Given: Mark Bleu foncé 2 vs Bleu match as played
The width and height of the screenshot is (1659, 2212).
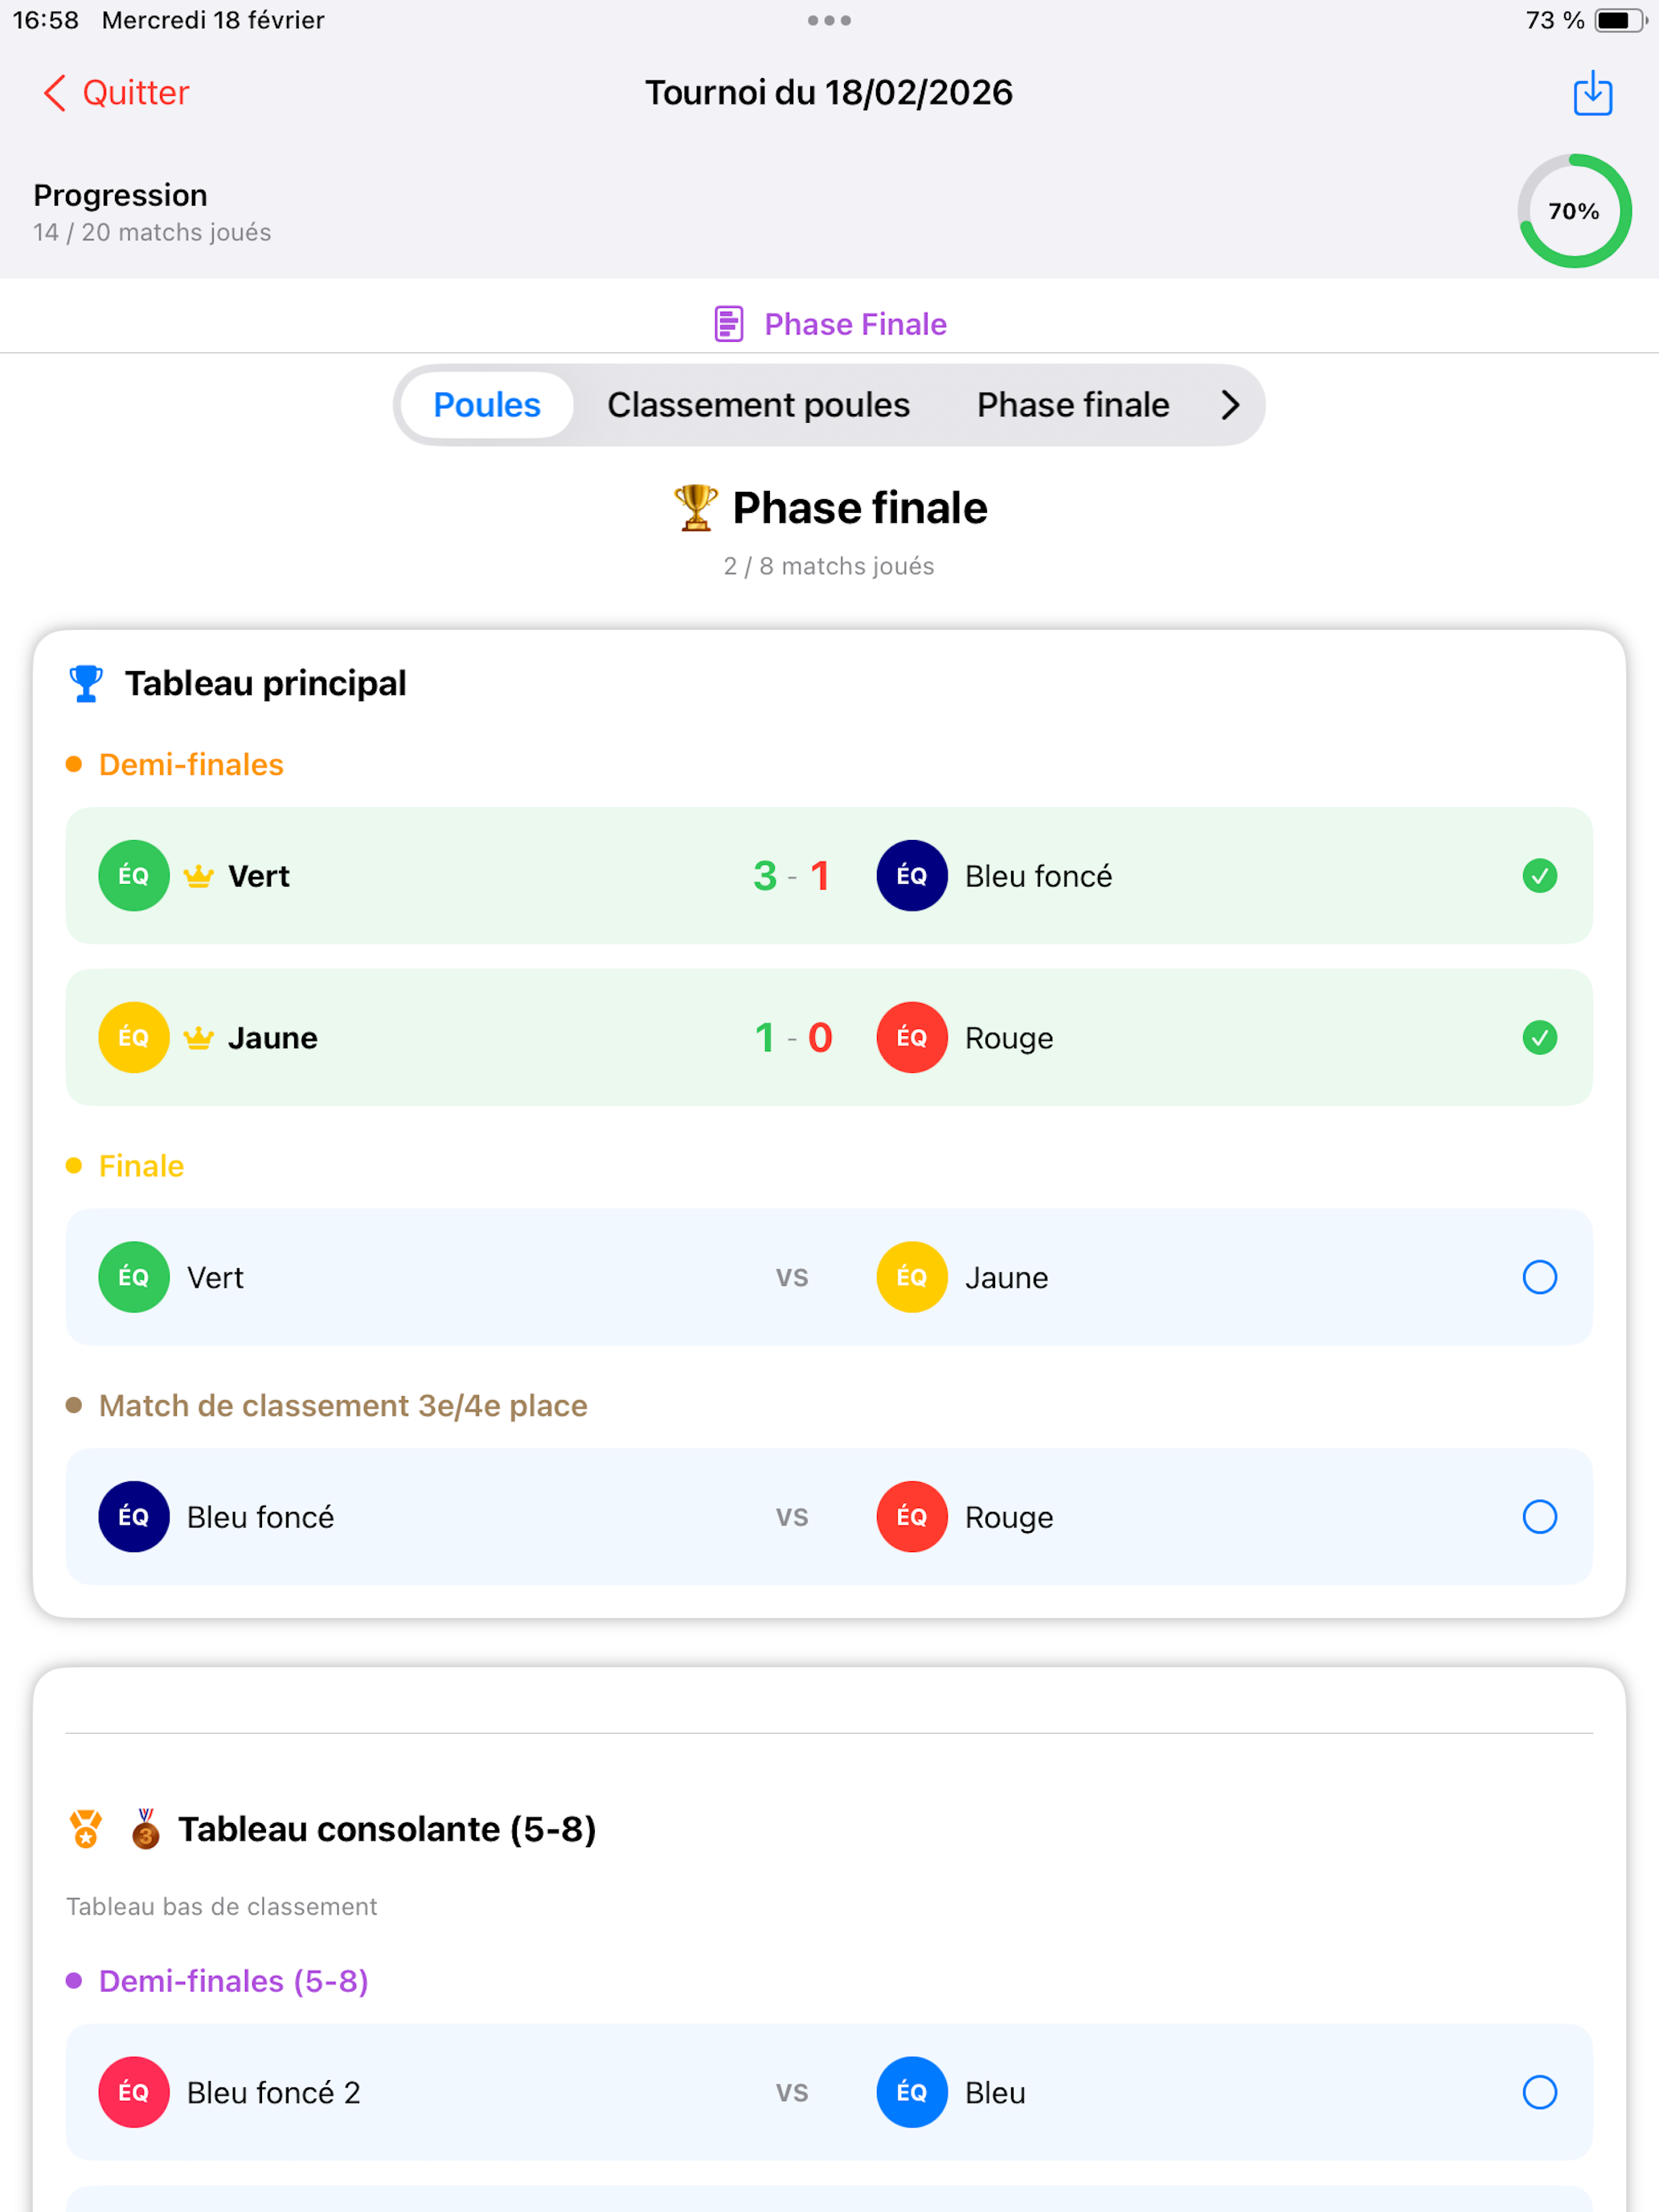Looking at the screenshot, I should click(1540, 2092).
